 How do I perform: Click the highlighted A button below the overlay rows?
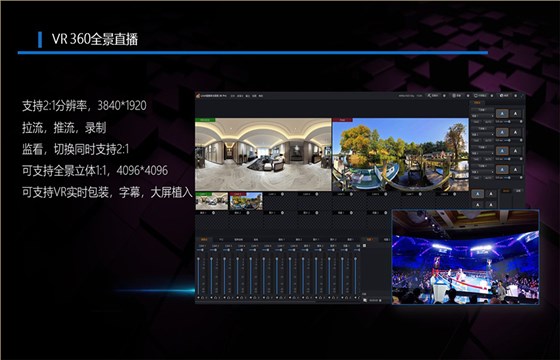[x=478, y=194]
